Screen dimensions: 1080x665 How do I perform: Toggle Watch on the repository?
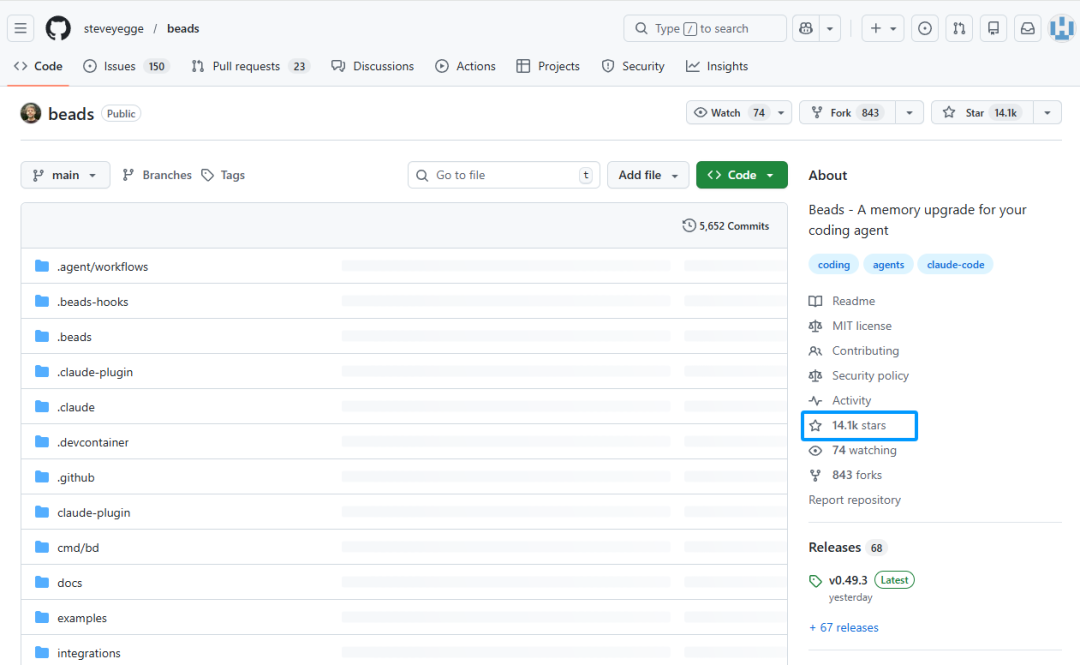click(x=728, y=113)
